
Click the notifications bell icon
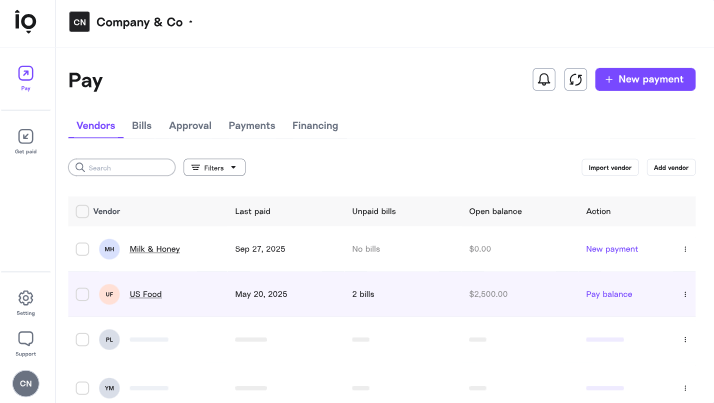(x=544, y=80)
